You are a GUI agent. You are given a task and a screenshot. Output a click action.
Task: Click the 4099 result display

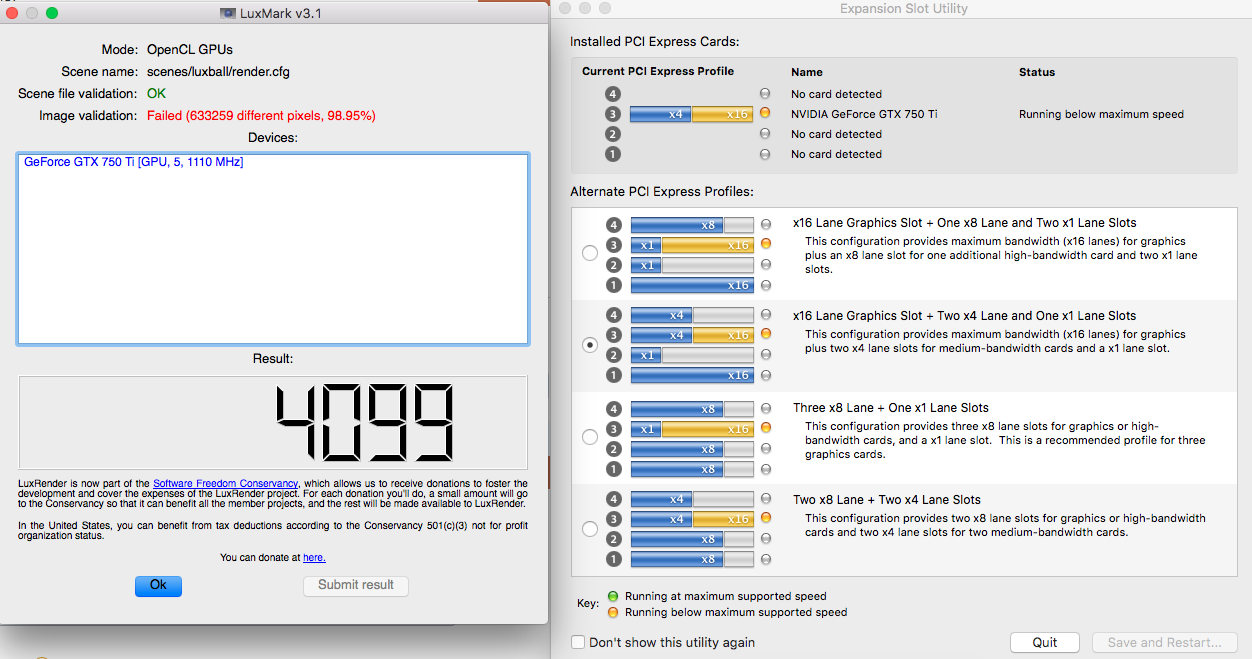(273, 423)
